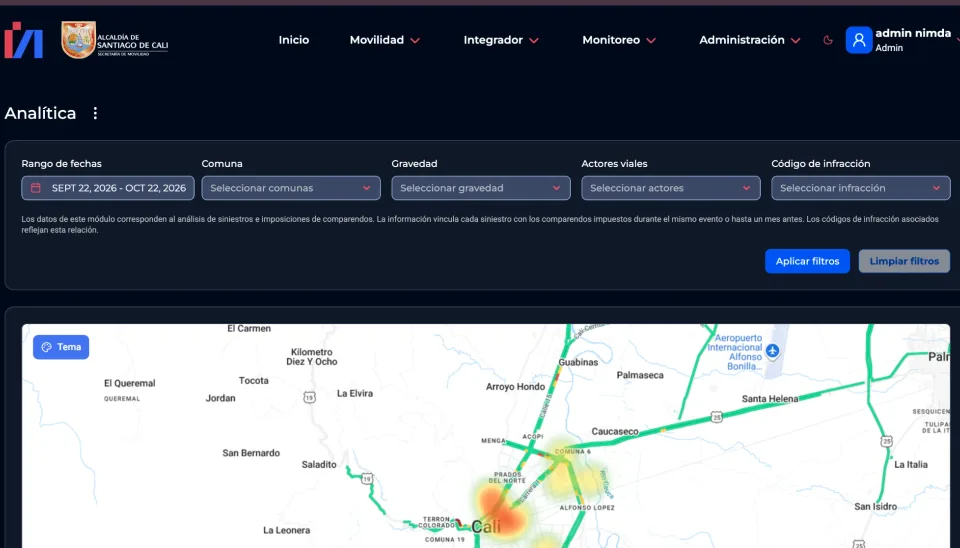Click the Saladito map label
Viewport: 960px width, 548px height.
coord(318,465)
